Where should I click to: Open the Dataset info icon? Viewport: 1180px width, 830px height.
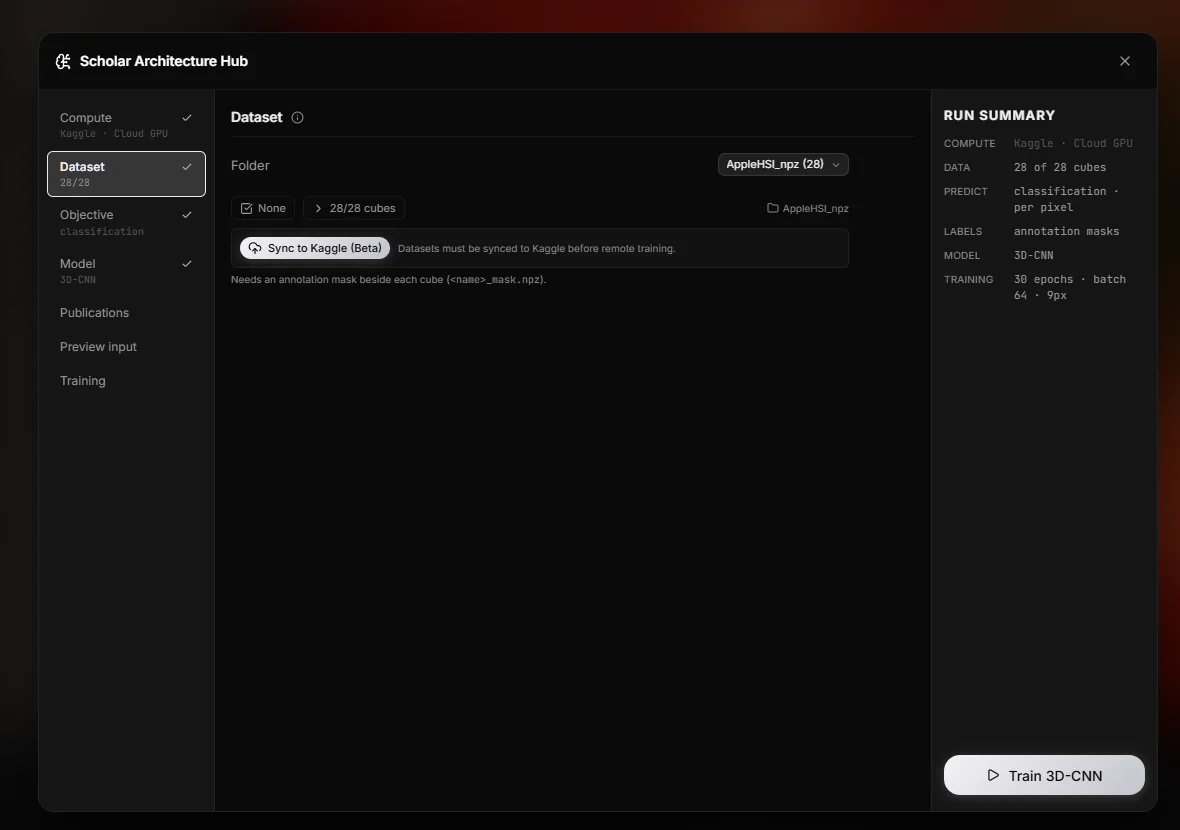[297, 117]
